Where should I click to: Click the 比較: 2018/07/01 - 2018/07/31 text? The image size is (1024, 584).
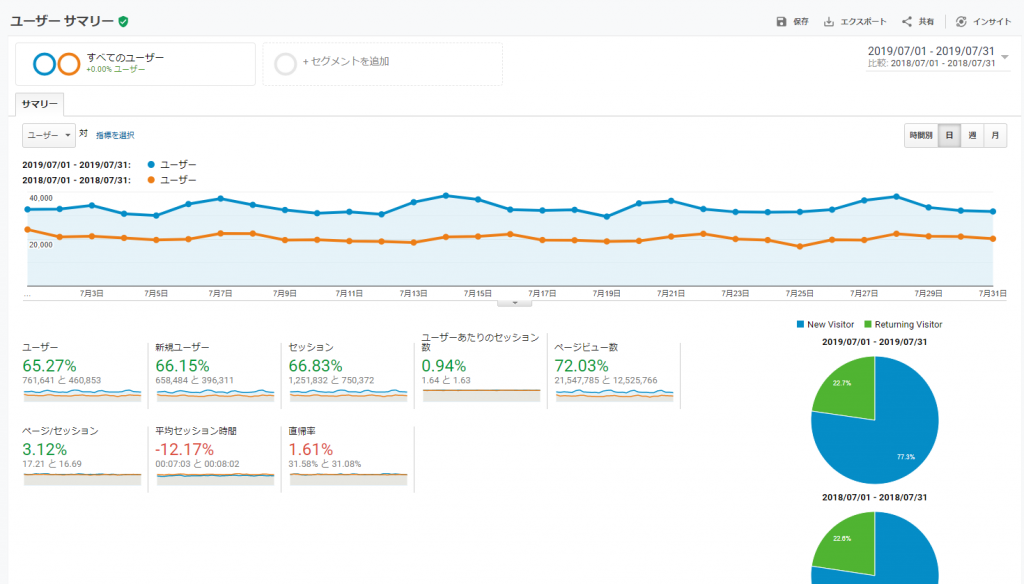click(931, 63)
